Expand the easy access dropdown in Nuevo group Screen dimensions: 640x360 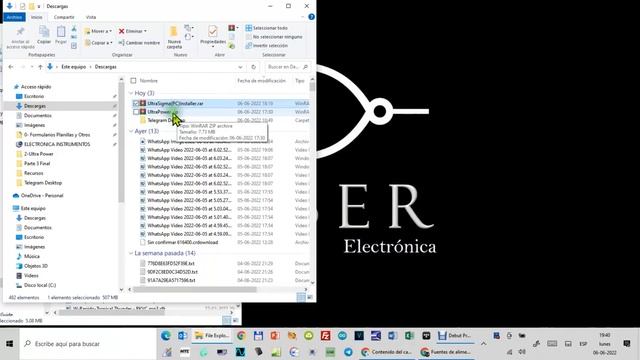click(189, 37)
